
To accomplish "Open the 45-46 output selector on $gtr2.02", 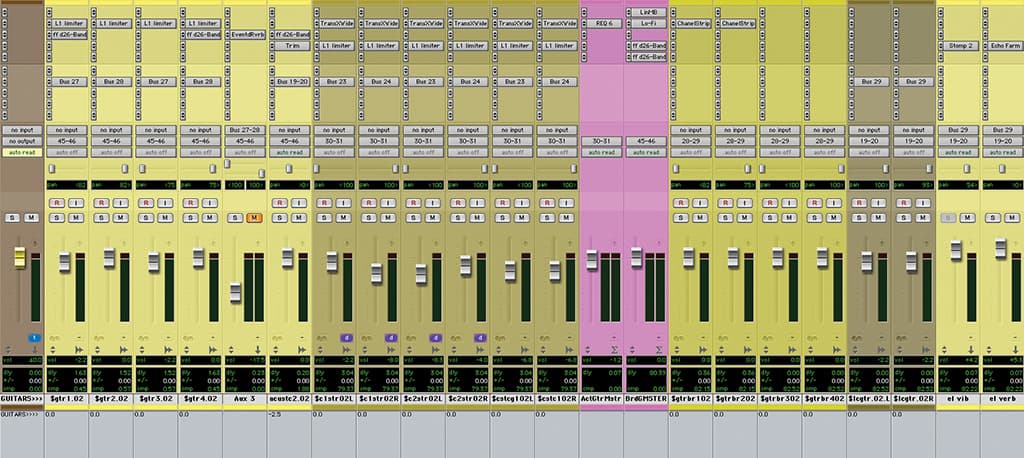I will (x=111, y=141).
